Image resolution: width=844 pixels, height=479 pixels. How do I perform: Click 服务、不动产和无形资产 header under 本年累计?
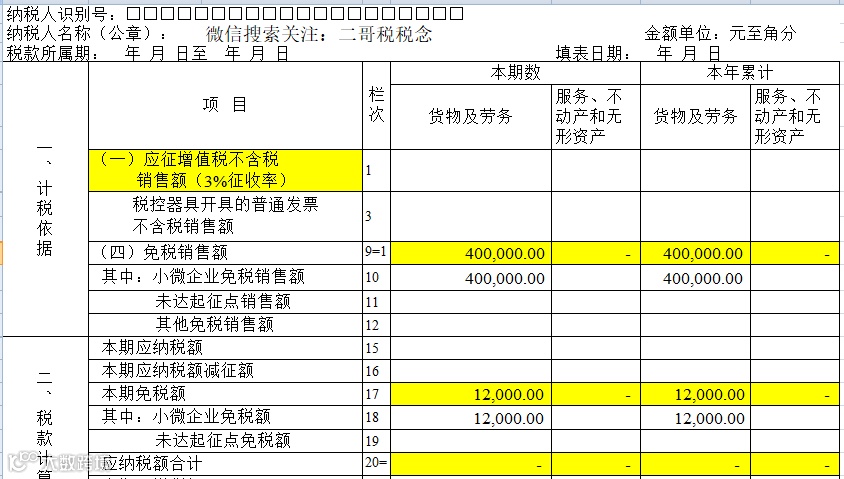[795, 117]
